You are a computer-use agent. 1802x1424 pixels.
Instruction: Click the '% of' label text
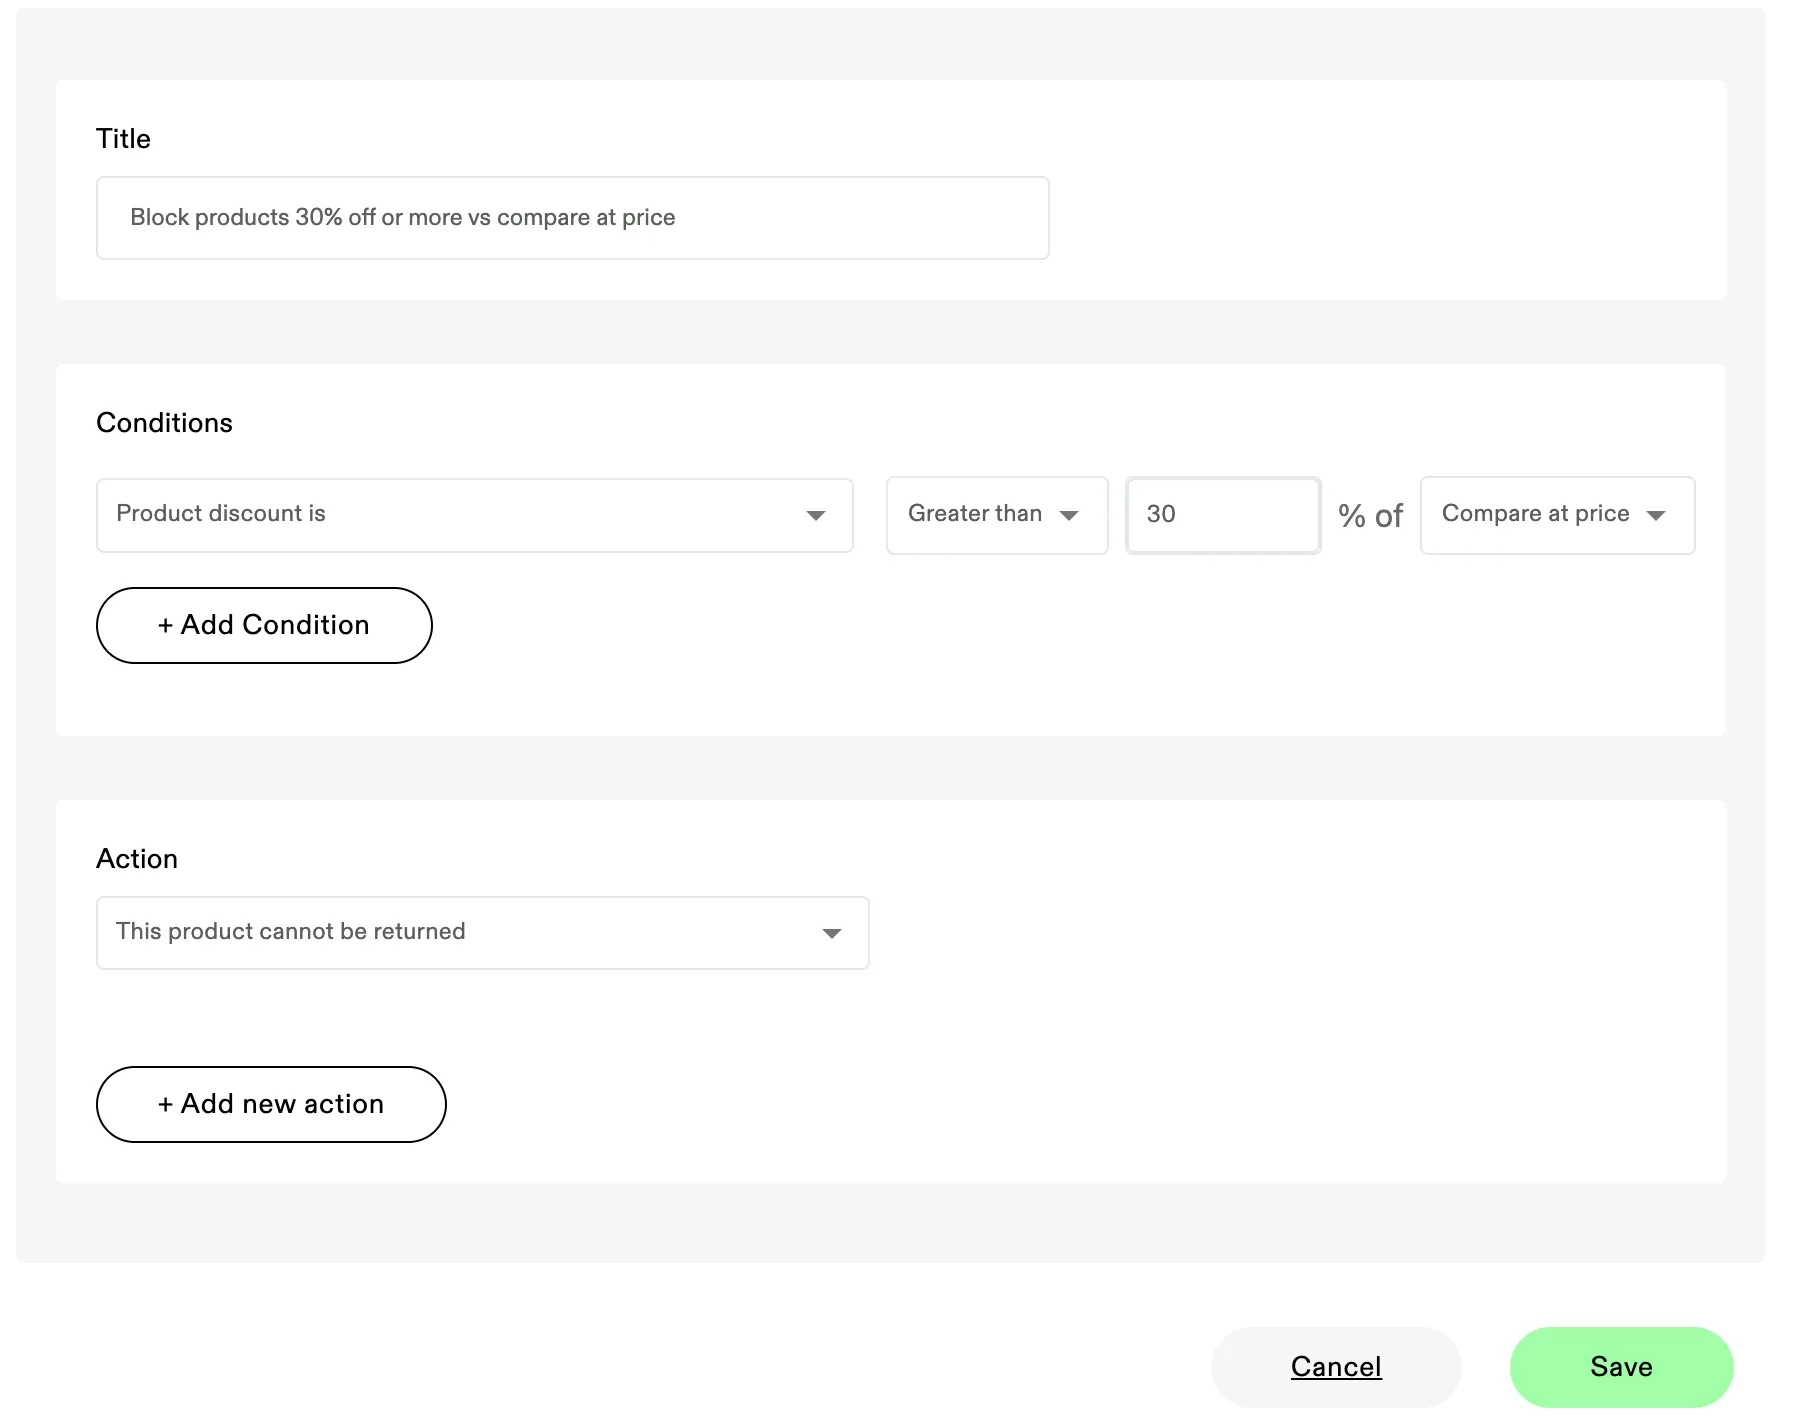[1370, 516]
